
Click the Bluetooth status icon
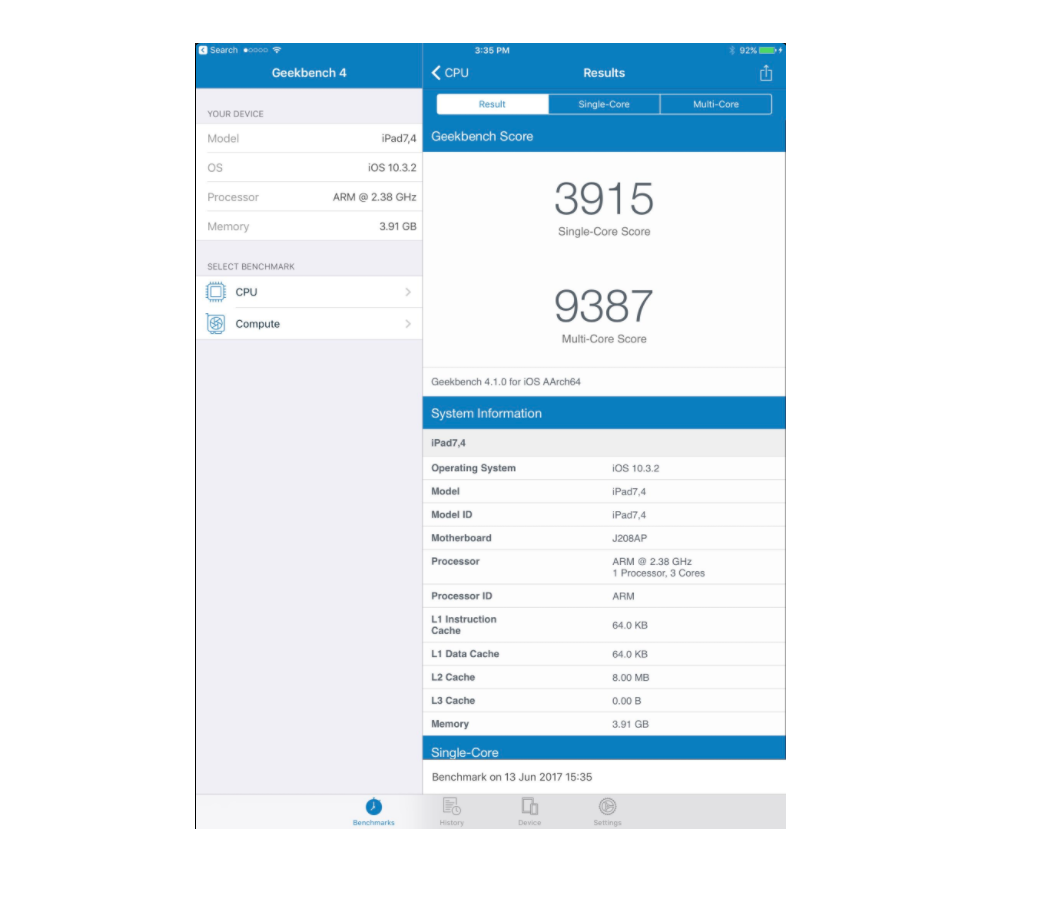(732, 50)
